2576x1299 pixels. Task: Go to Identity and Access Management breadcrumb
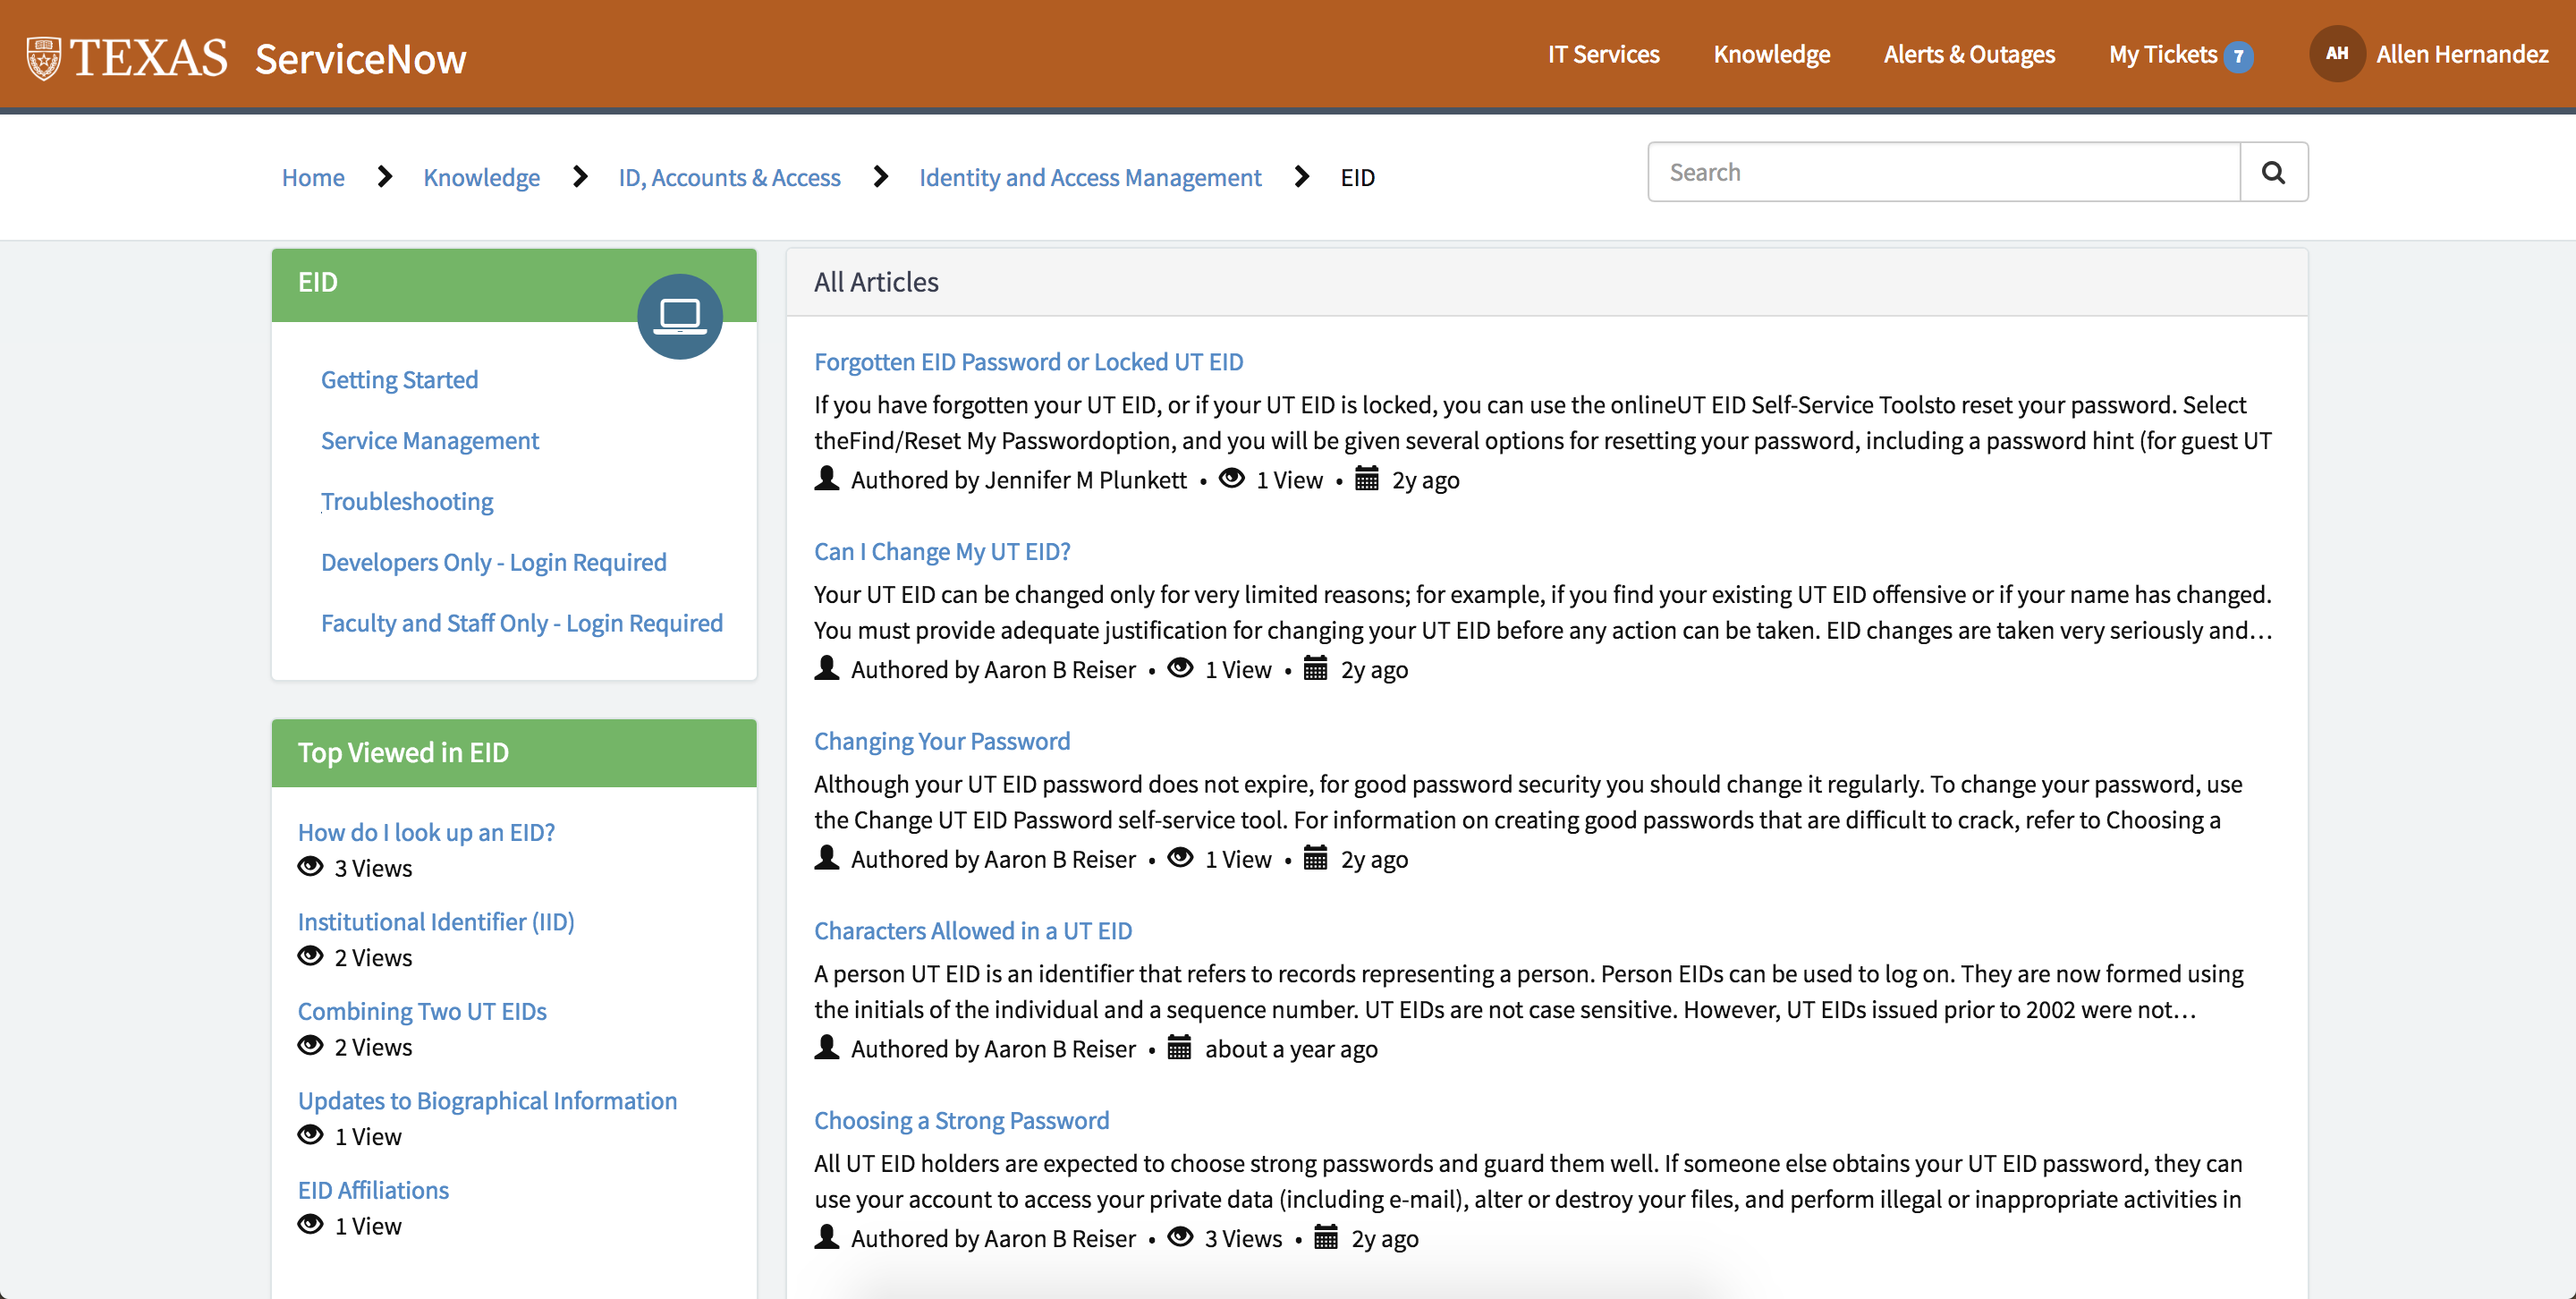(1089, 177)
